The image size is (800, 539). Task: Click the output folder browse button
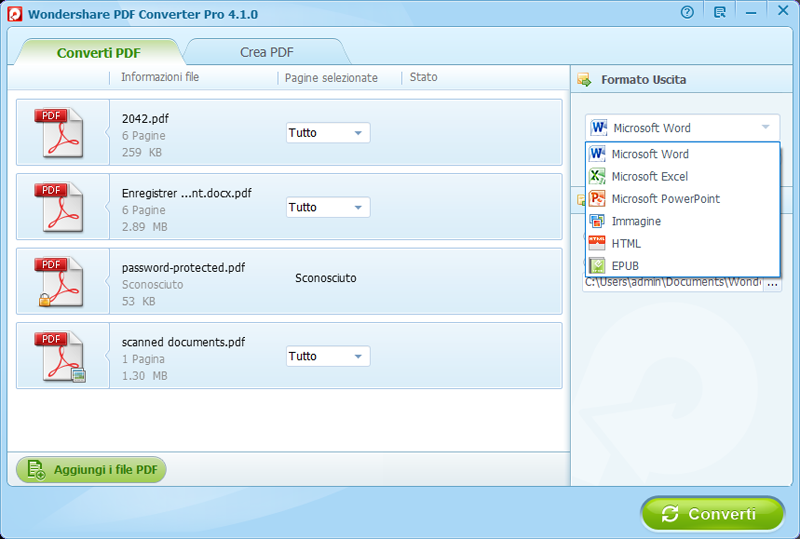click(x=772, y=284)
